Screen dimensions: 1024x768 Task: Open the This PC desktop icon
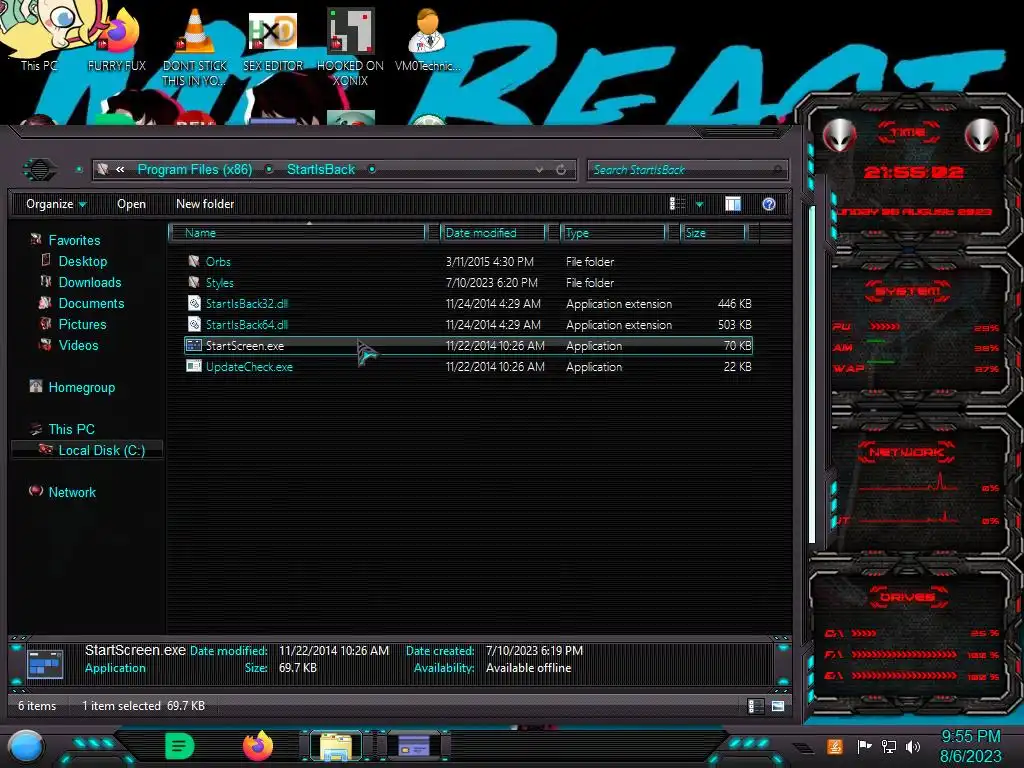coord(39,36)
